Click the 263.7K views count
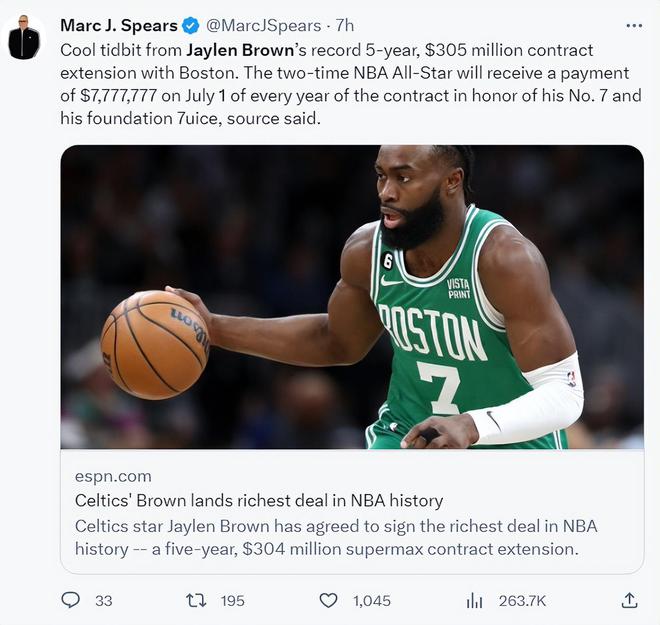Viewport: 660px width, 625px height. (x=522, y=601)
